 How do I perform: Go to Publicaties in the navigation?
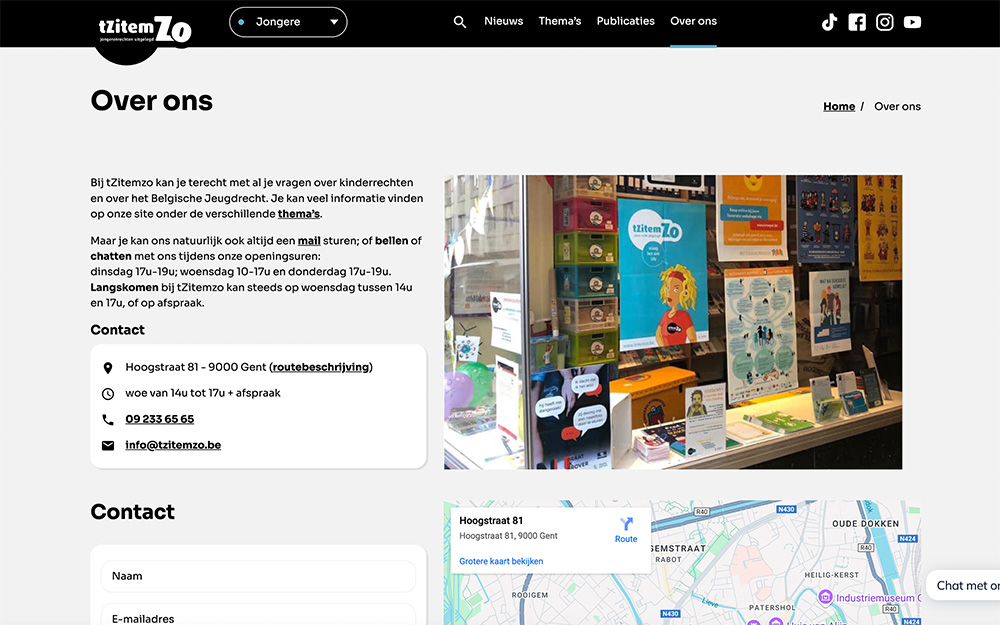pos(626,21)
